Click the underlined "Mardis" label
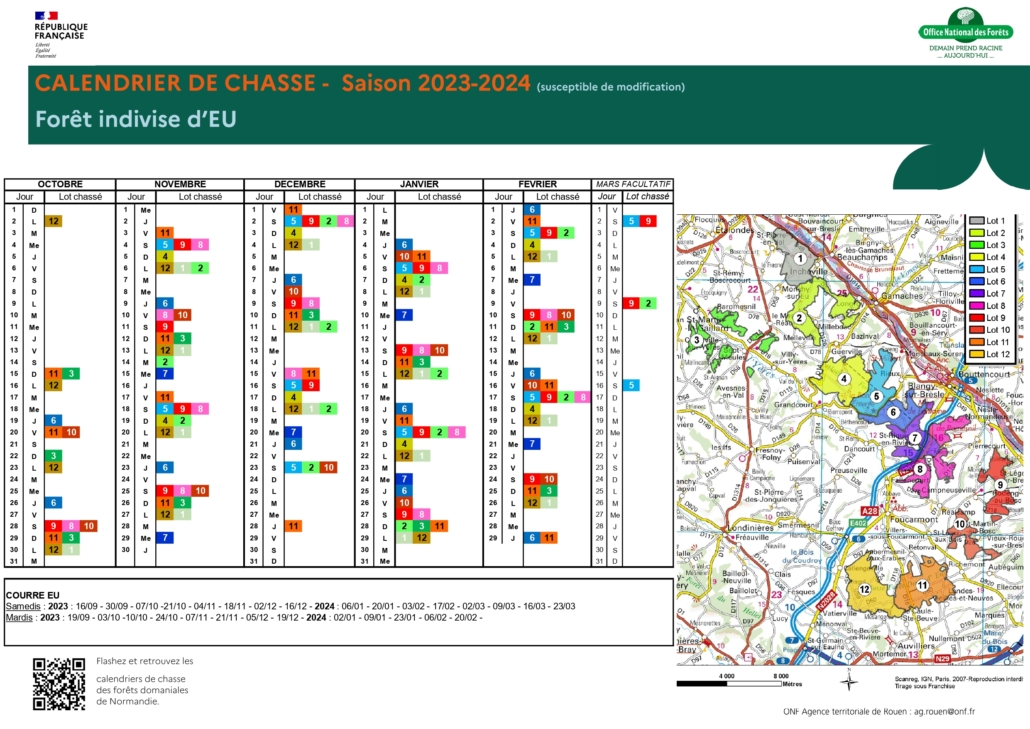Viewport: 1030px width, 729px height. (19, 617)
